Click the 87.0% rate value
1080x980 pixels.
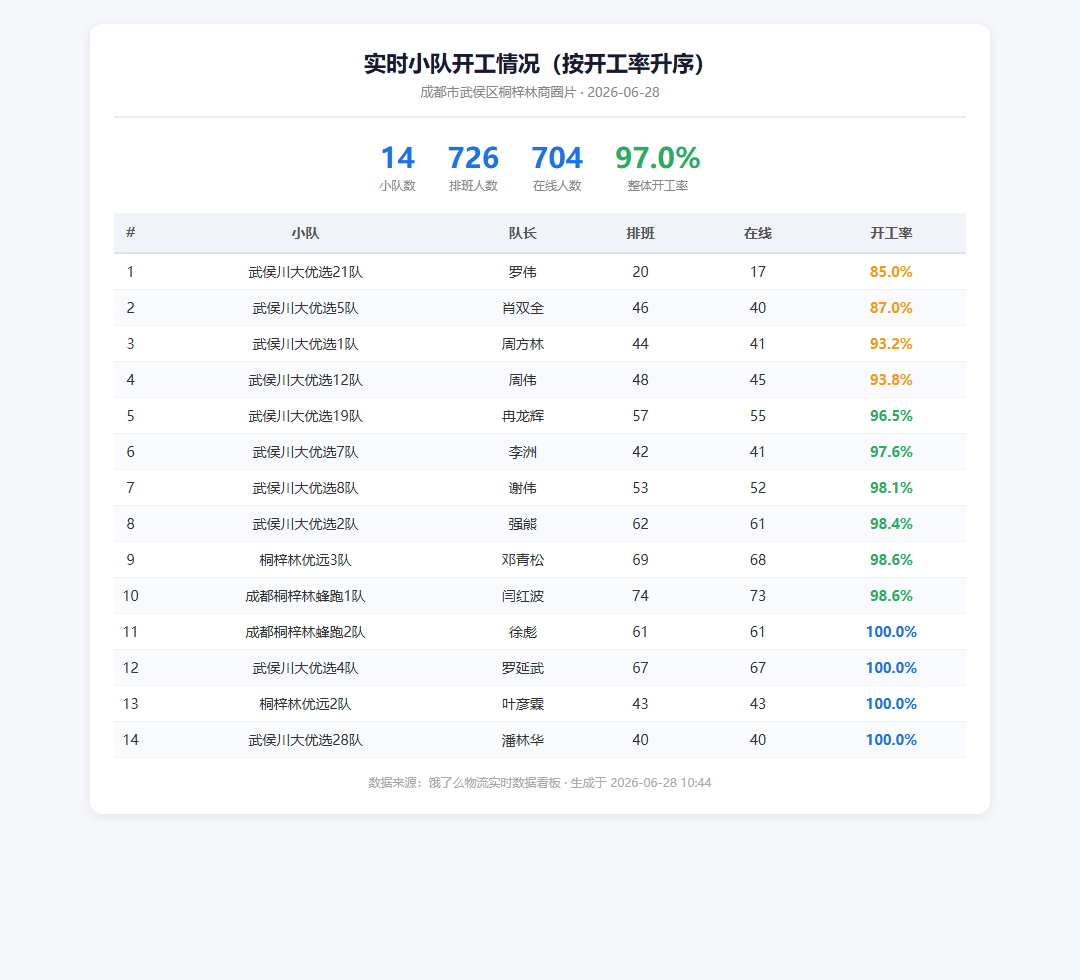pyautogui.click(x=891, y=308)
